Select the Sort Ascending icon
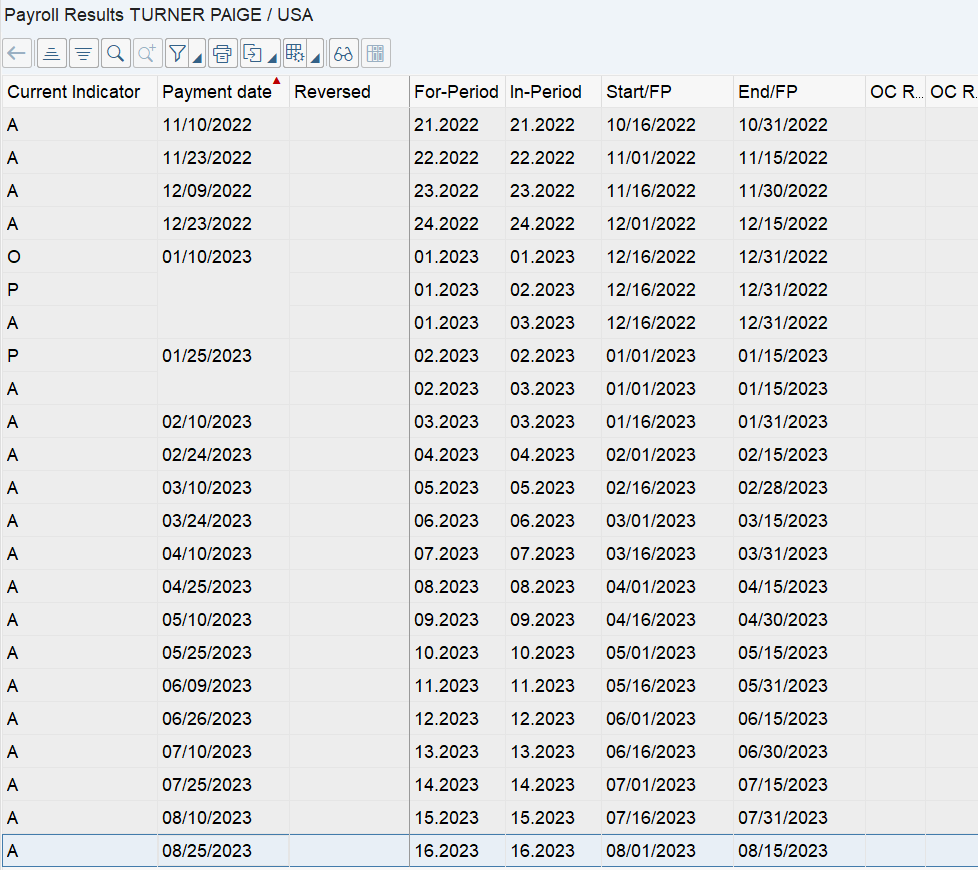Screen dimensions: 978x870 pos(51,53)
